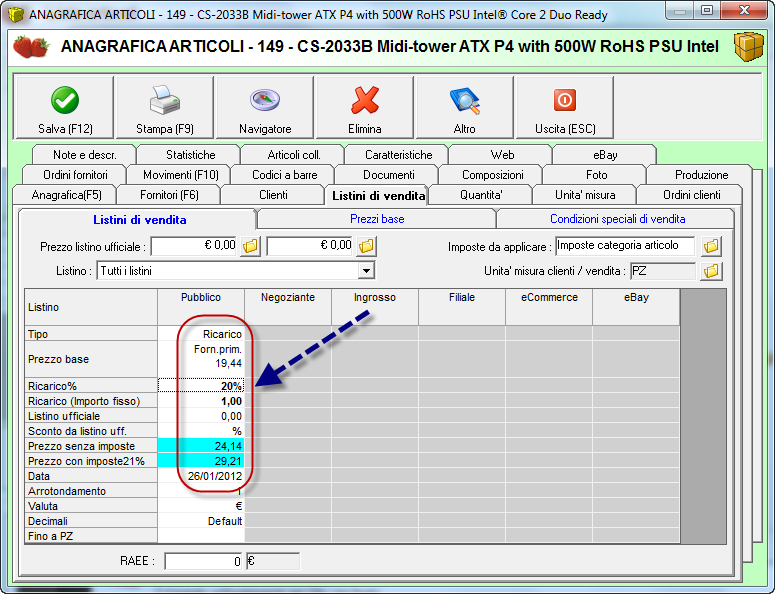Open the Altro magnifier book button

465,107
